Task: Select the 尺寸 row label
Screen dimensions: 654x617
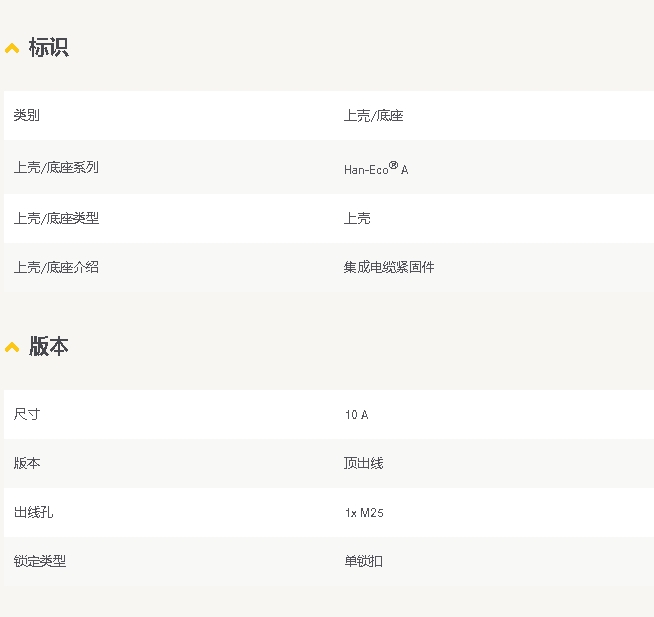Action: click(27, 414)
